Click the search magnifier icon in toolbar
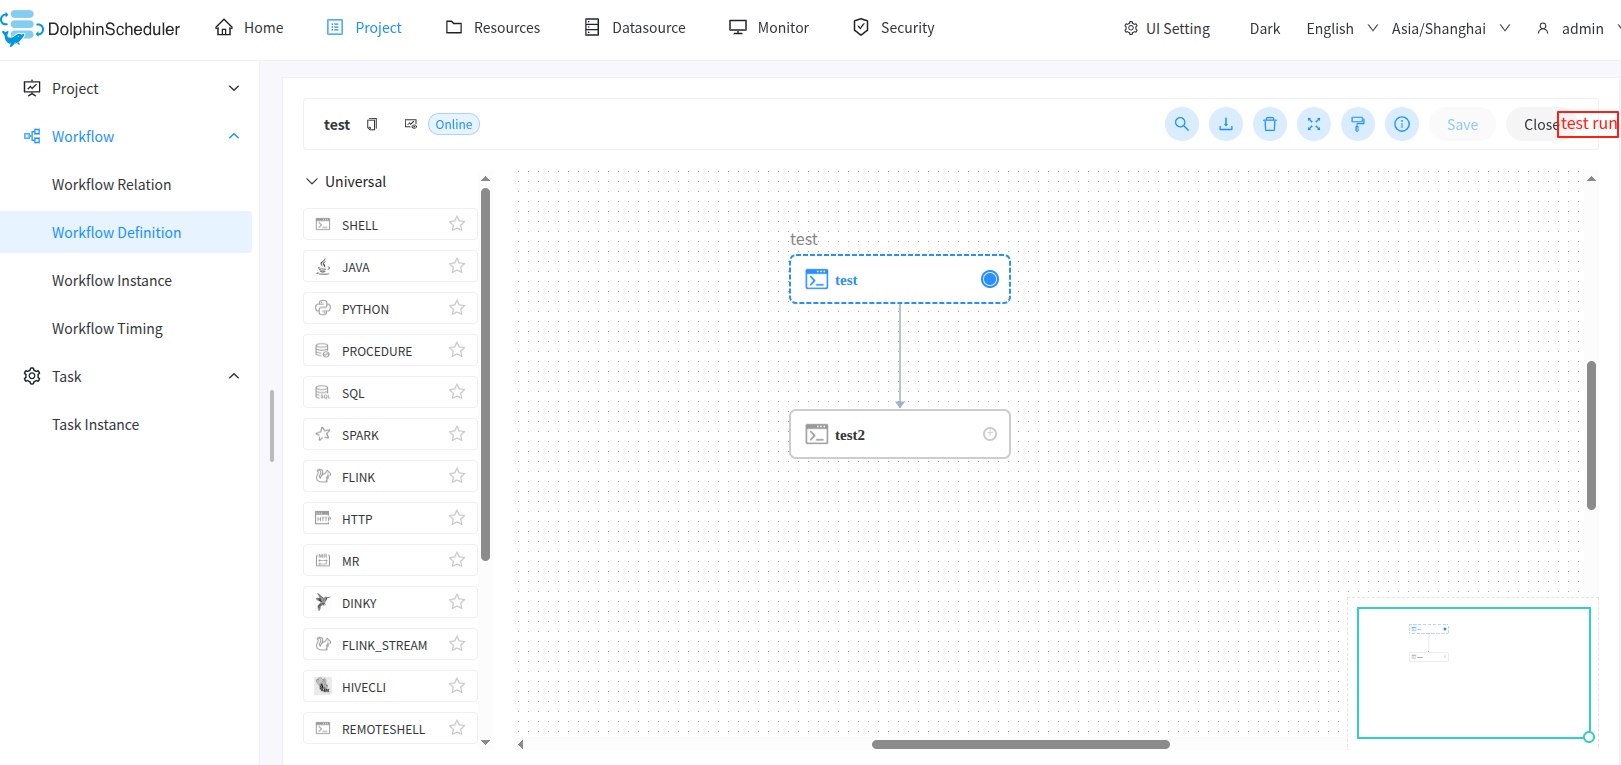 (x=1181, y=124)
